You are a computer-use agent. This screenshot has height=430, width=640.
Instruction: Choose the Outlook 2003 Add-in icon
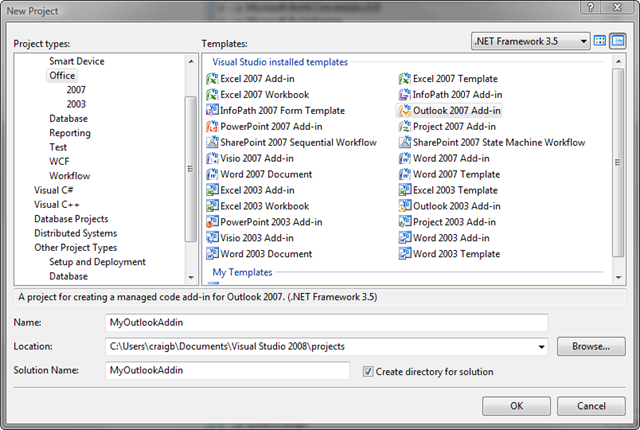tap(405, 206)
